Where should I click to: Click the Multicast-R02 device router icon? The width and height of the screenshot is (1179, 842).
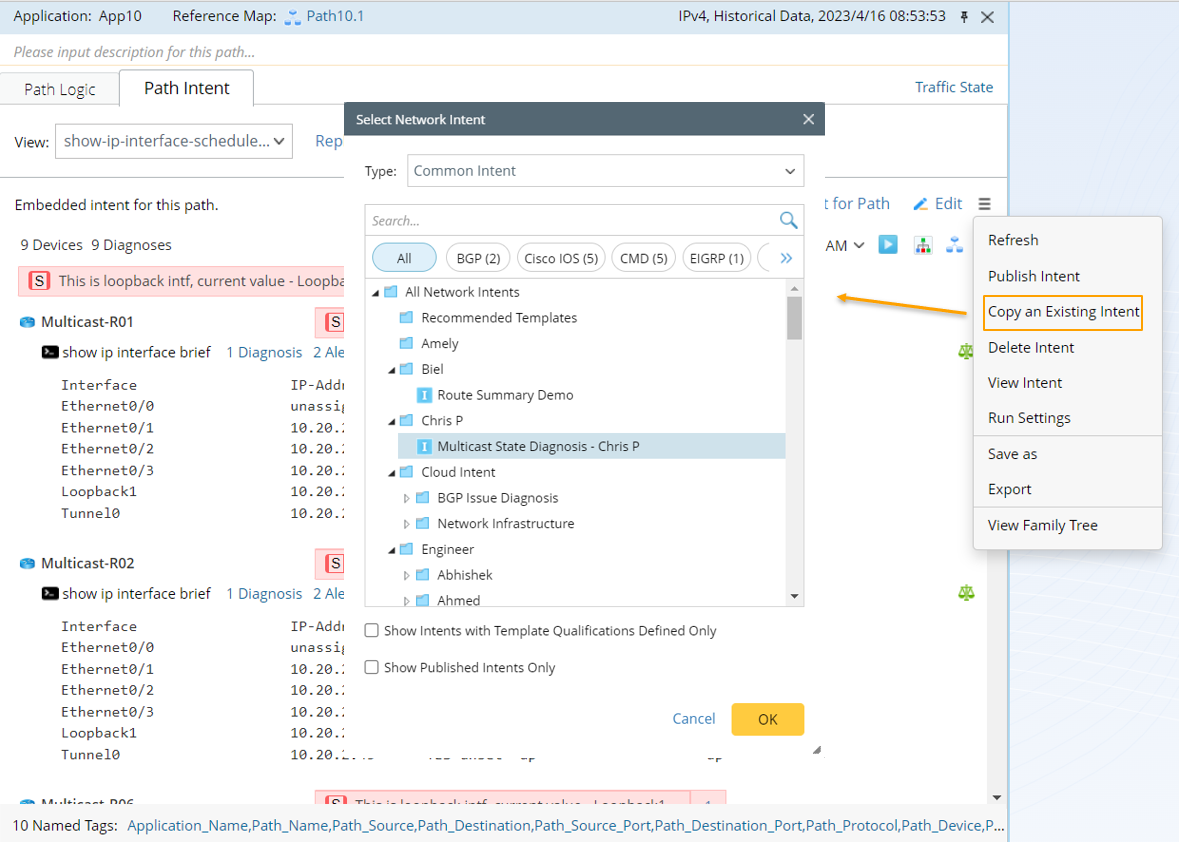coord(27,564)
